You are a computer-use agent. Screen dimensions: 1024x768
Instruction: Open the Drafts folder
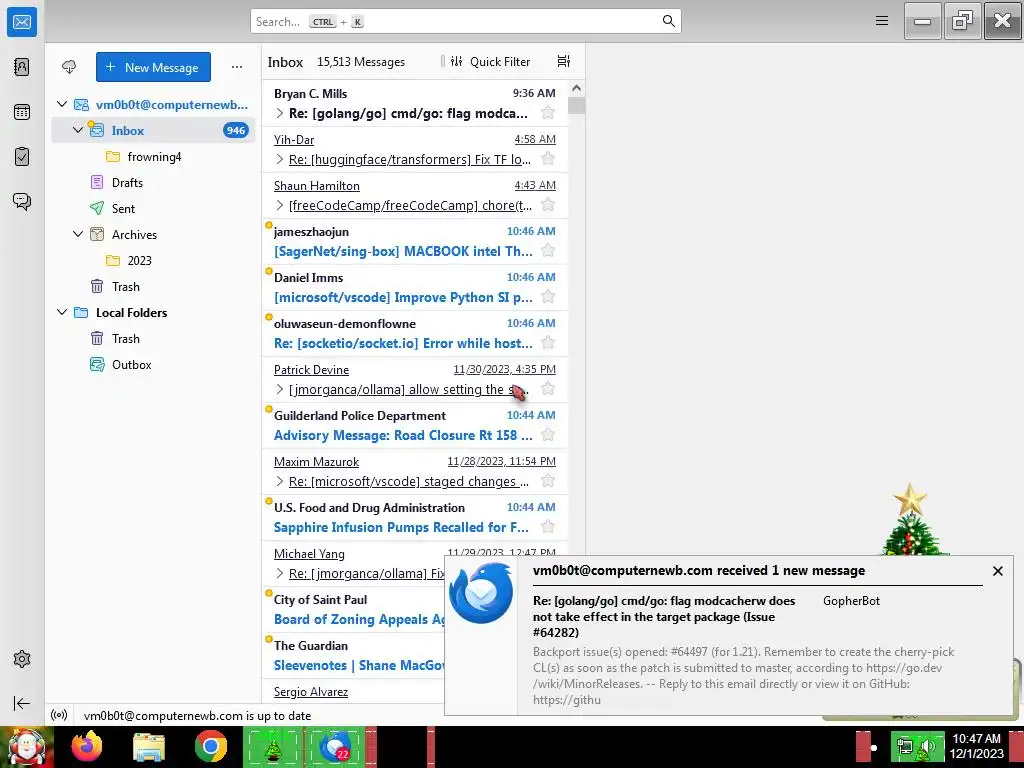coord(153,182)
